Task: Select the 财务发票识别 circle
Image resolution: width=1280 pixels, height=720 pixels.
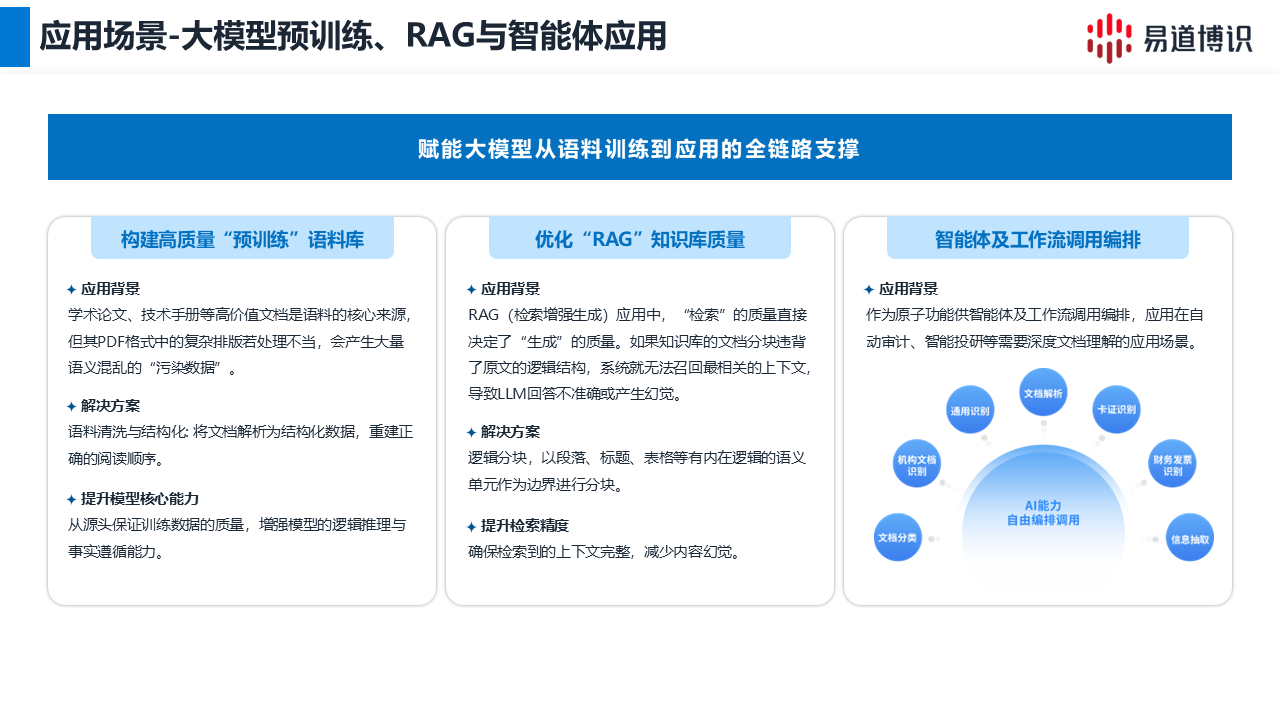Action: tap(1172, 464)
